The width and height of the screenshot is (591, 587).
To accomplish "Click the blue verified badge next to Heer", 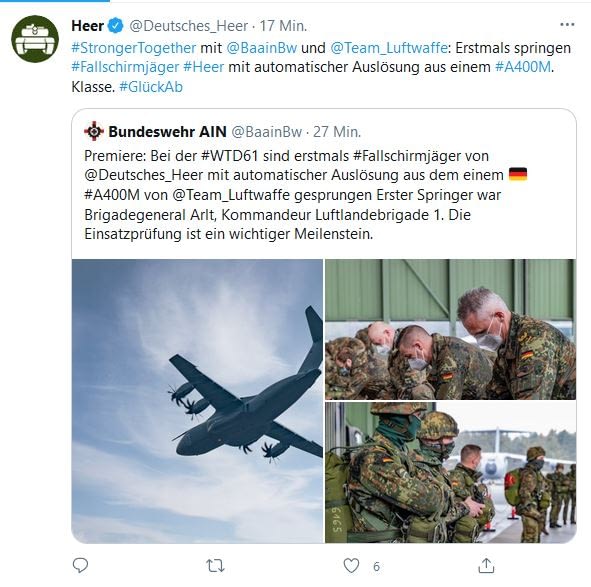I will [116, 26].
